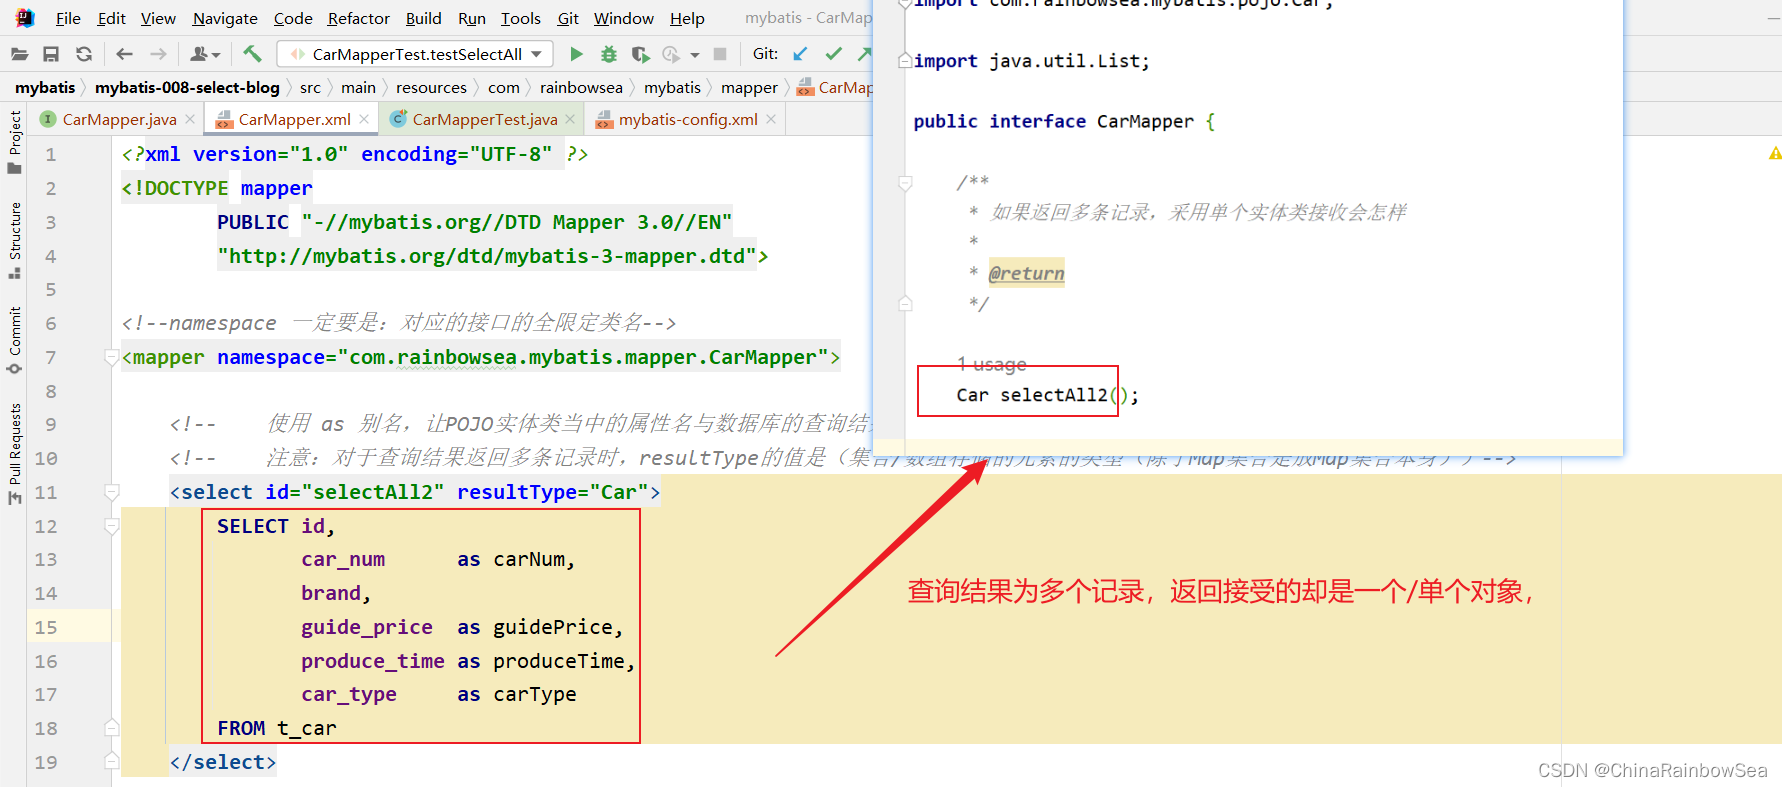Toggle the Structure side panel
1782x787 pixels.
pos(15,240)
